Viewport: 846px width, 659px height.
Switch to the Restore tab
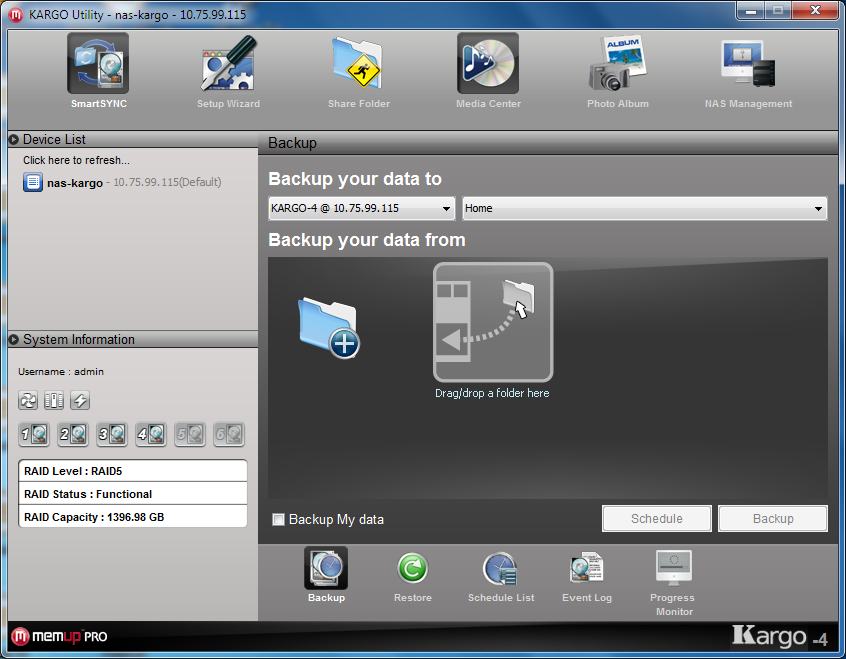pyautogui.click(x=413, y=575)
